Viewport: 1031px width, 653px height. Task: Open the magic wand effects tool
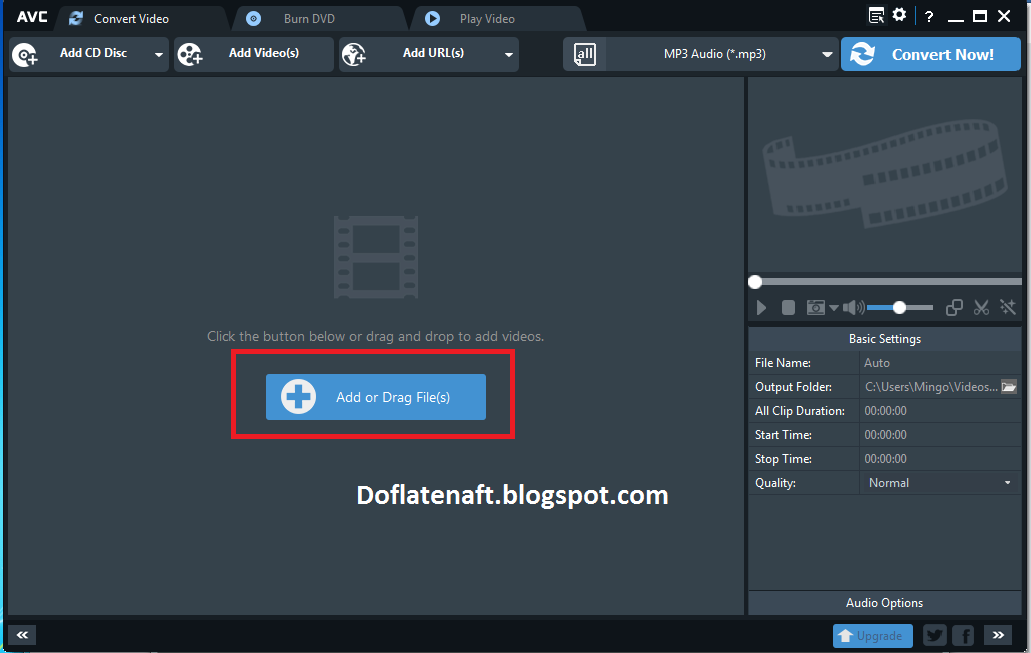pyautogui.click(x=1007, y=308)
